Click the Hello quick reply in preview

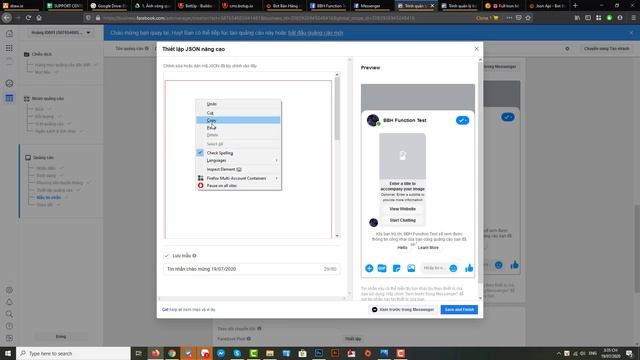point(402,248)
